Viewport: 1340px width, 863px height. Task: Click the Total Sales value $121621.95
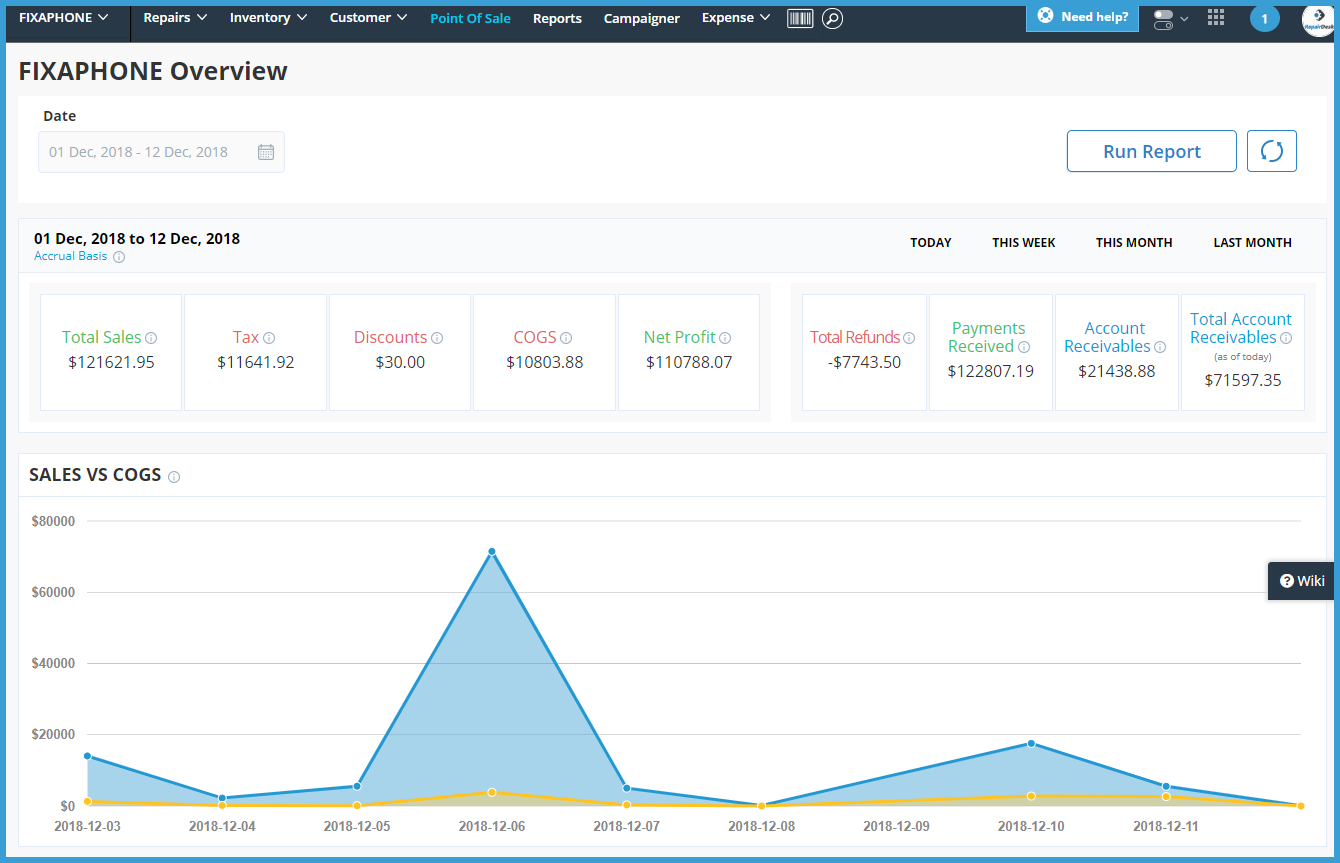point(112,362)
